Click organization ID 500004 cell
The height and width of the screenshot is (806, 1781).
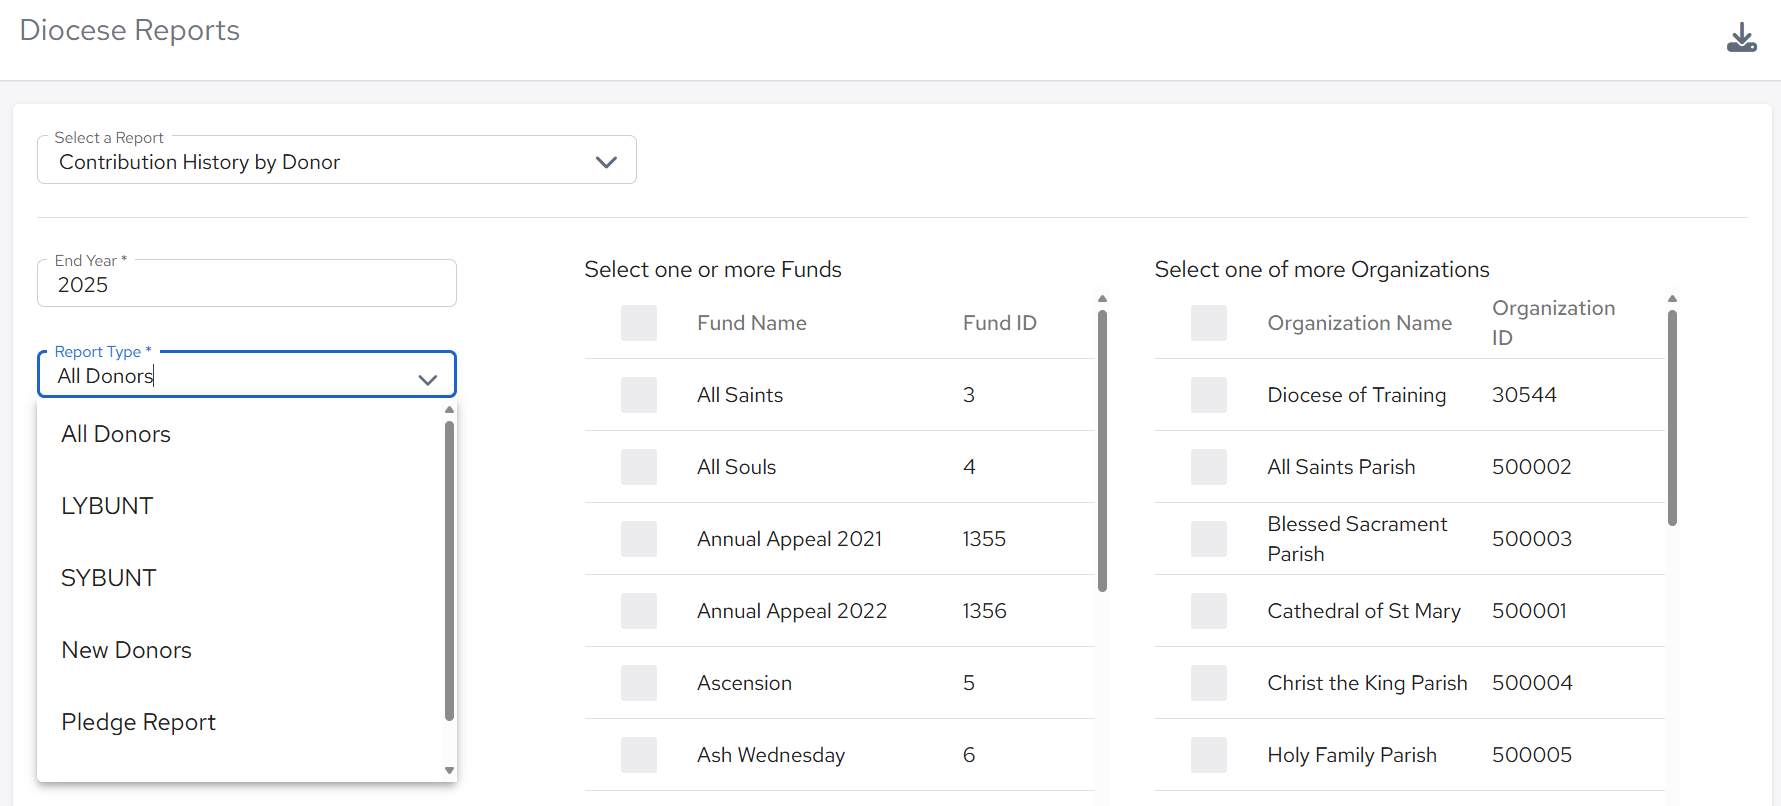(1532, 683)
